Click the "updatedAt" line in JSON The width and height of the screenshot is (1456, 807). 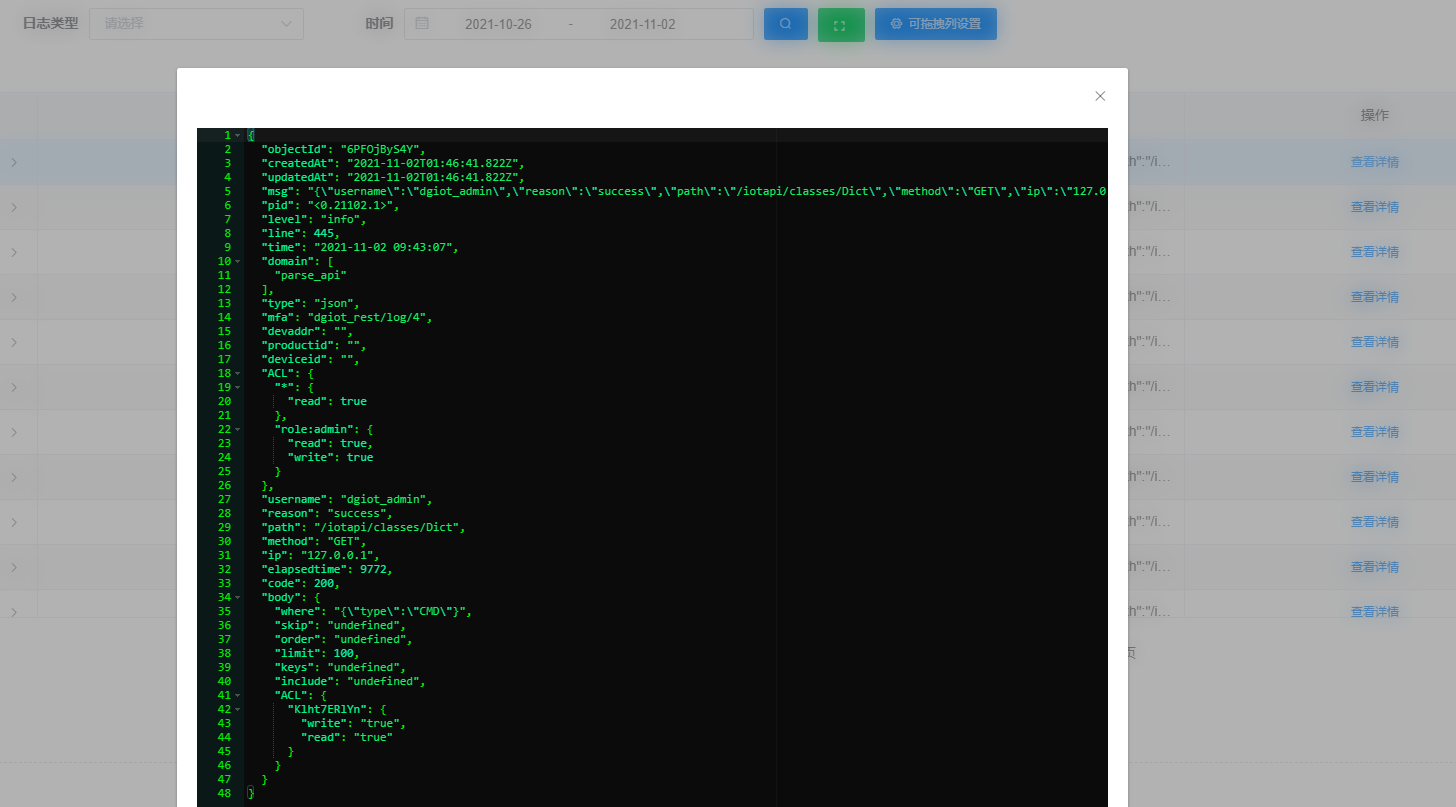pyautogui.click(x=393, y=177)
